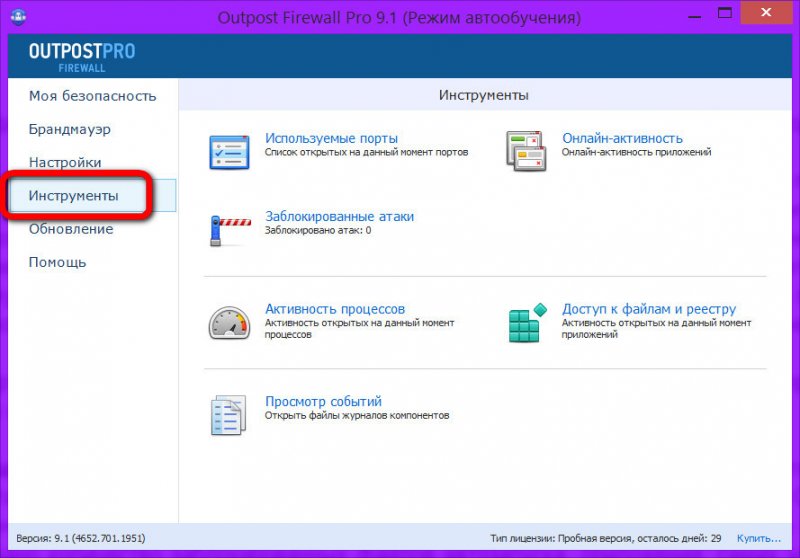Image resolution: width=800 pixels, height=558 pixels.
Task: Click the Outpost app icon in title bar
Action: point(18,17)
